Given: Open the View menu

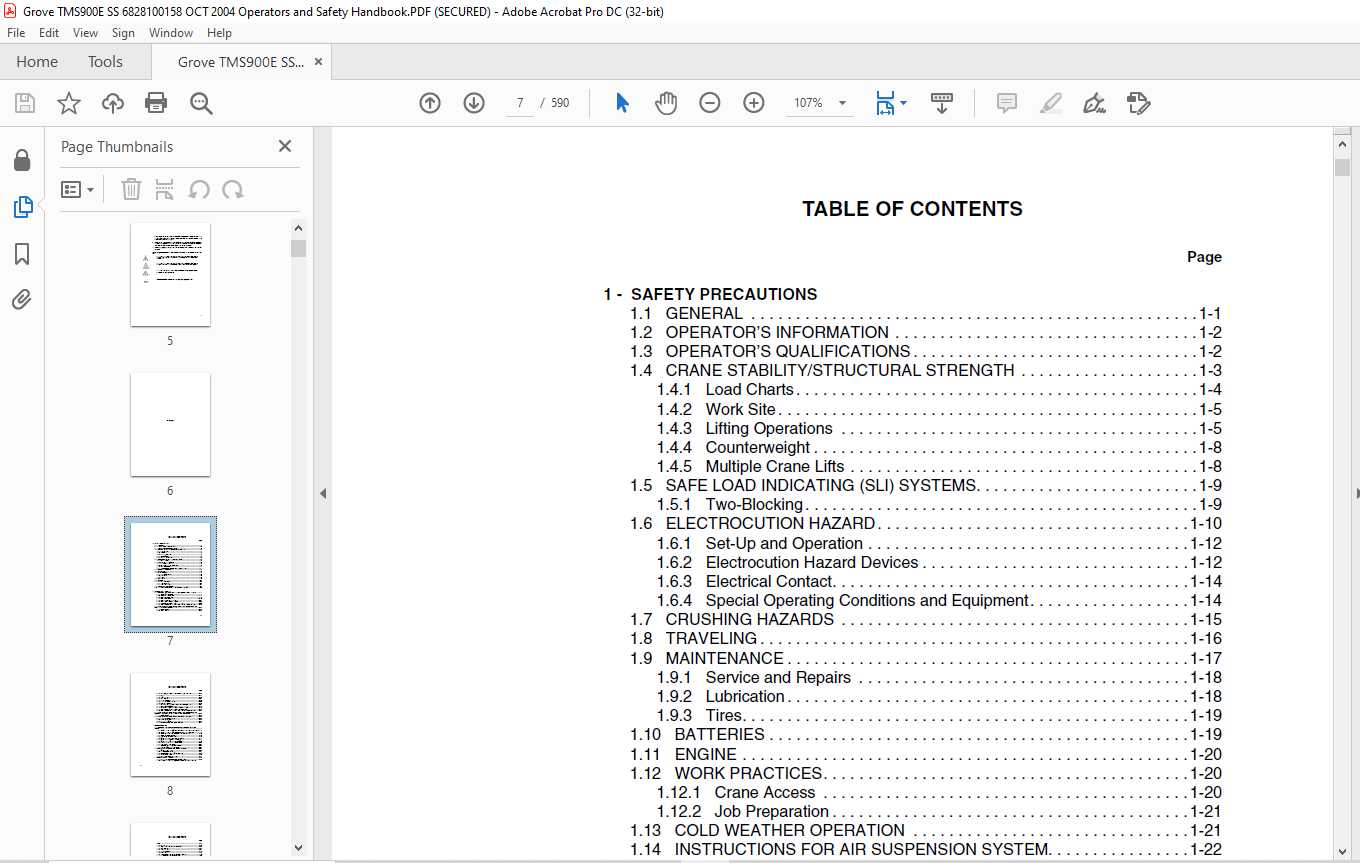Looking at the screenshot, I should (85, 33).
